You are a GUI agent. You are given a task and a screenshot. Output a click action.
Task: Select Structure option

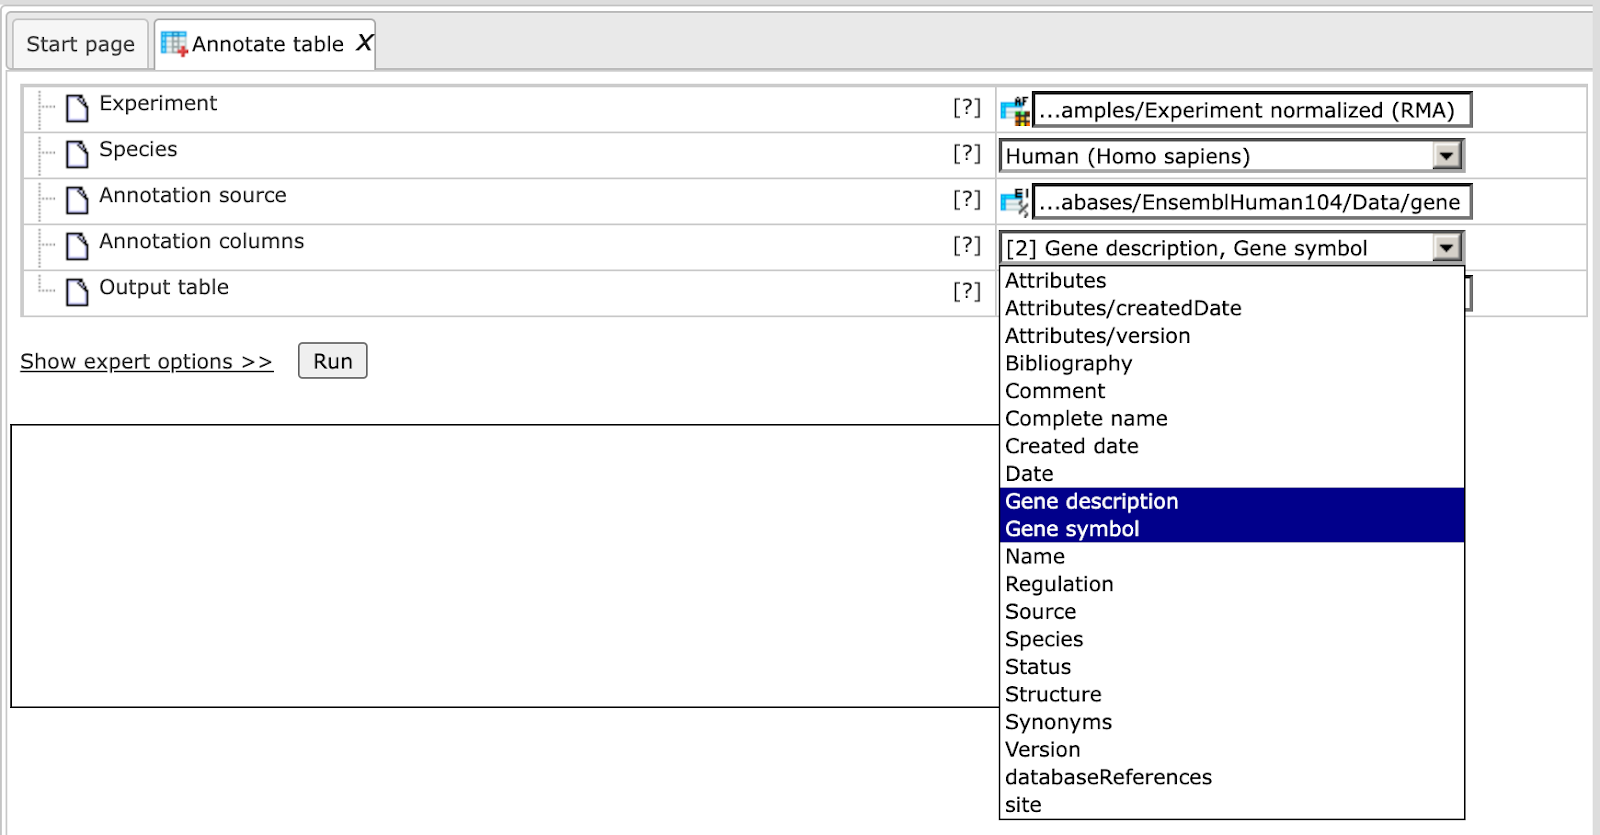pos(1232,694)
